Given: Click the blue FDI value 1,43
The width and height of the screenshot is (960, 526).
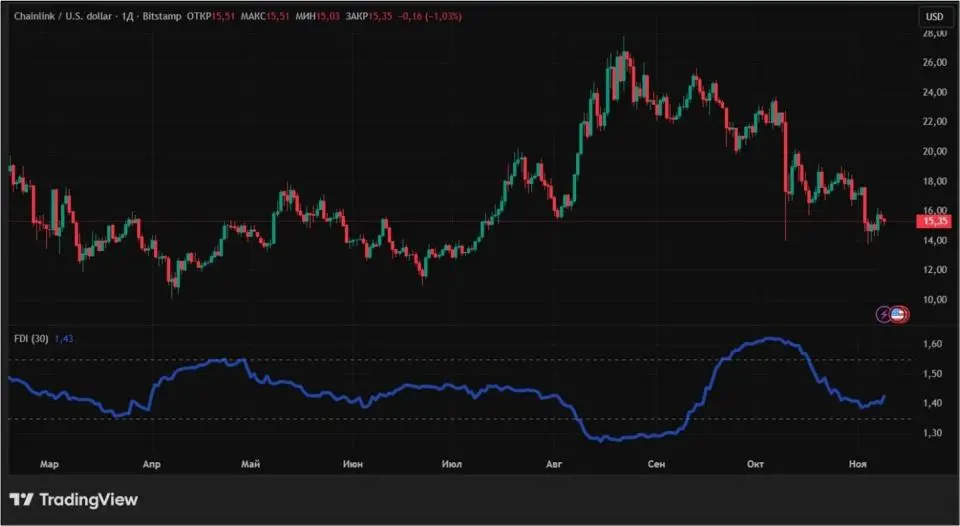Looking at the screenshot, I should [x=62, y=338].
